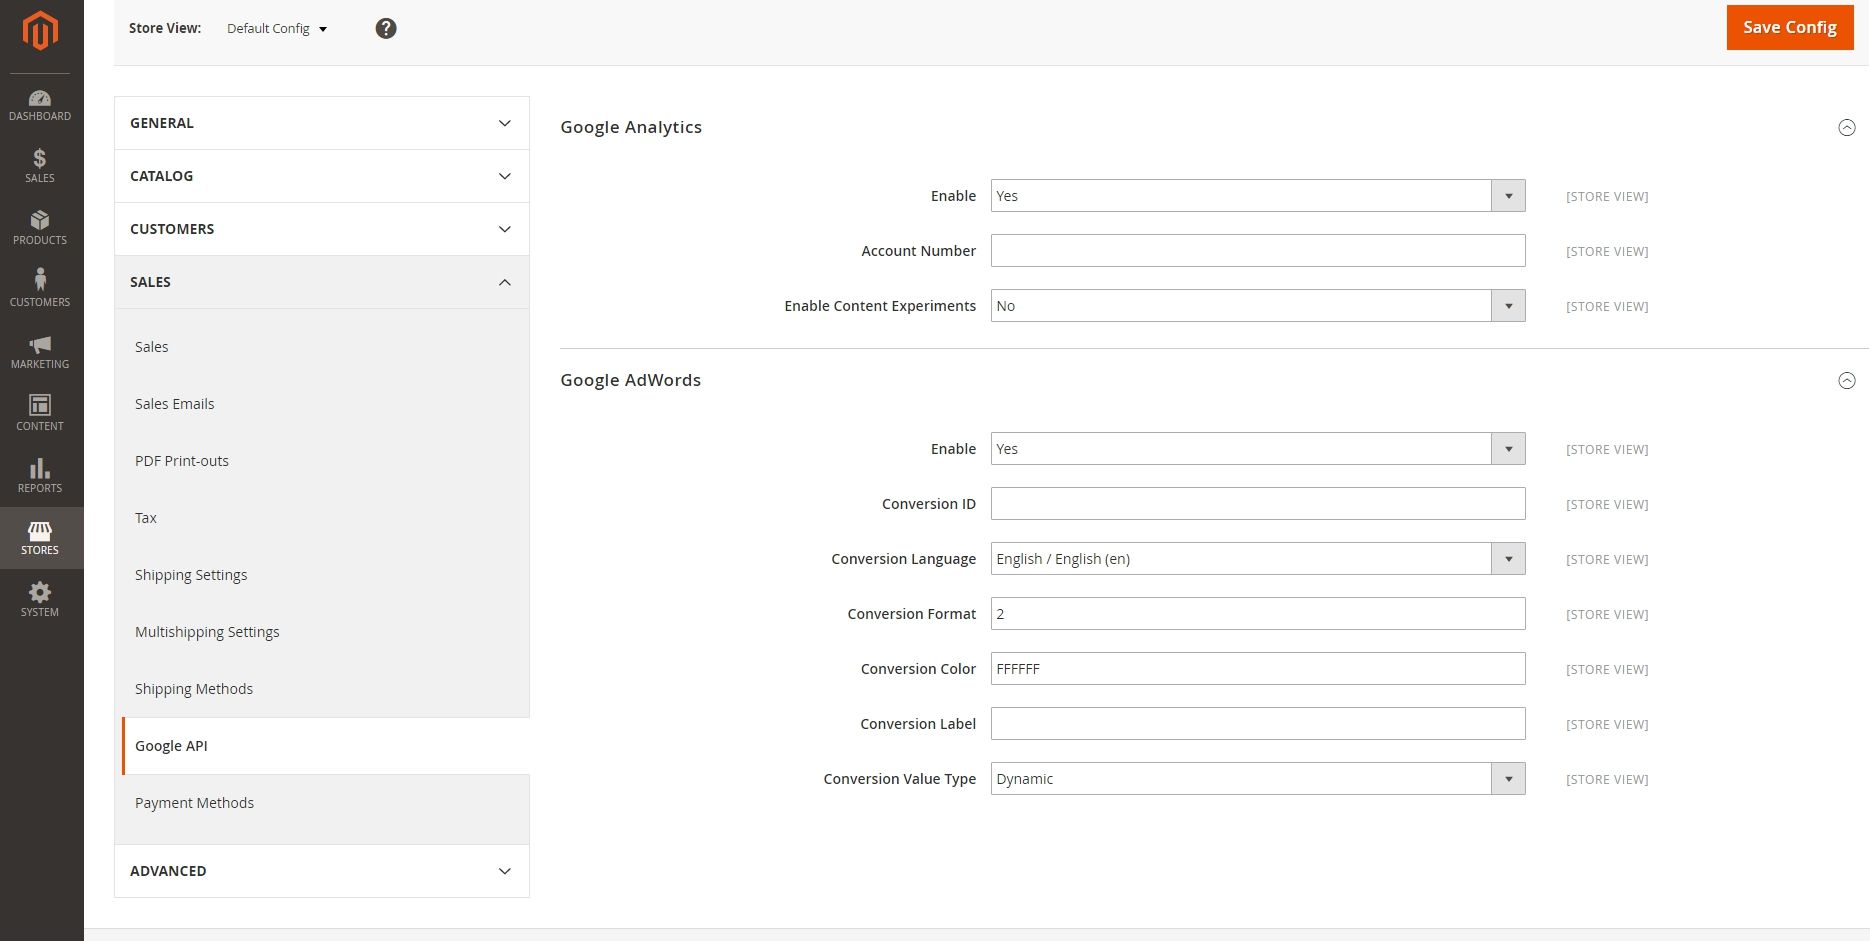Click the help question mark icon

click(386, 28)
